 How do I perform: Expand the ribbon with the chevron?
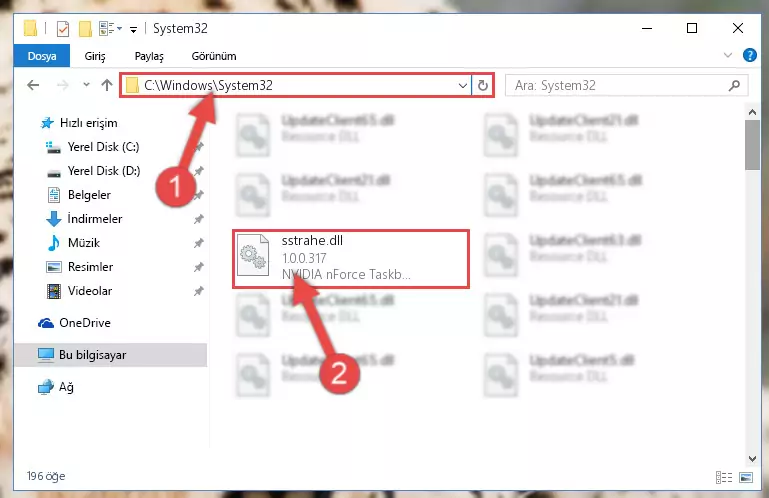728,55
